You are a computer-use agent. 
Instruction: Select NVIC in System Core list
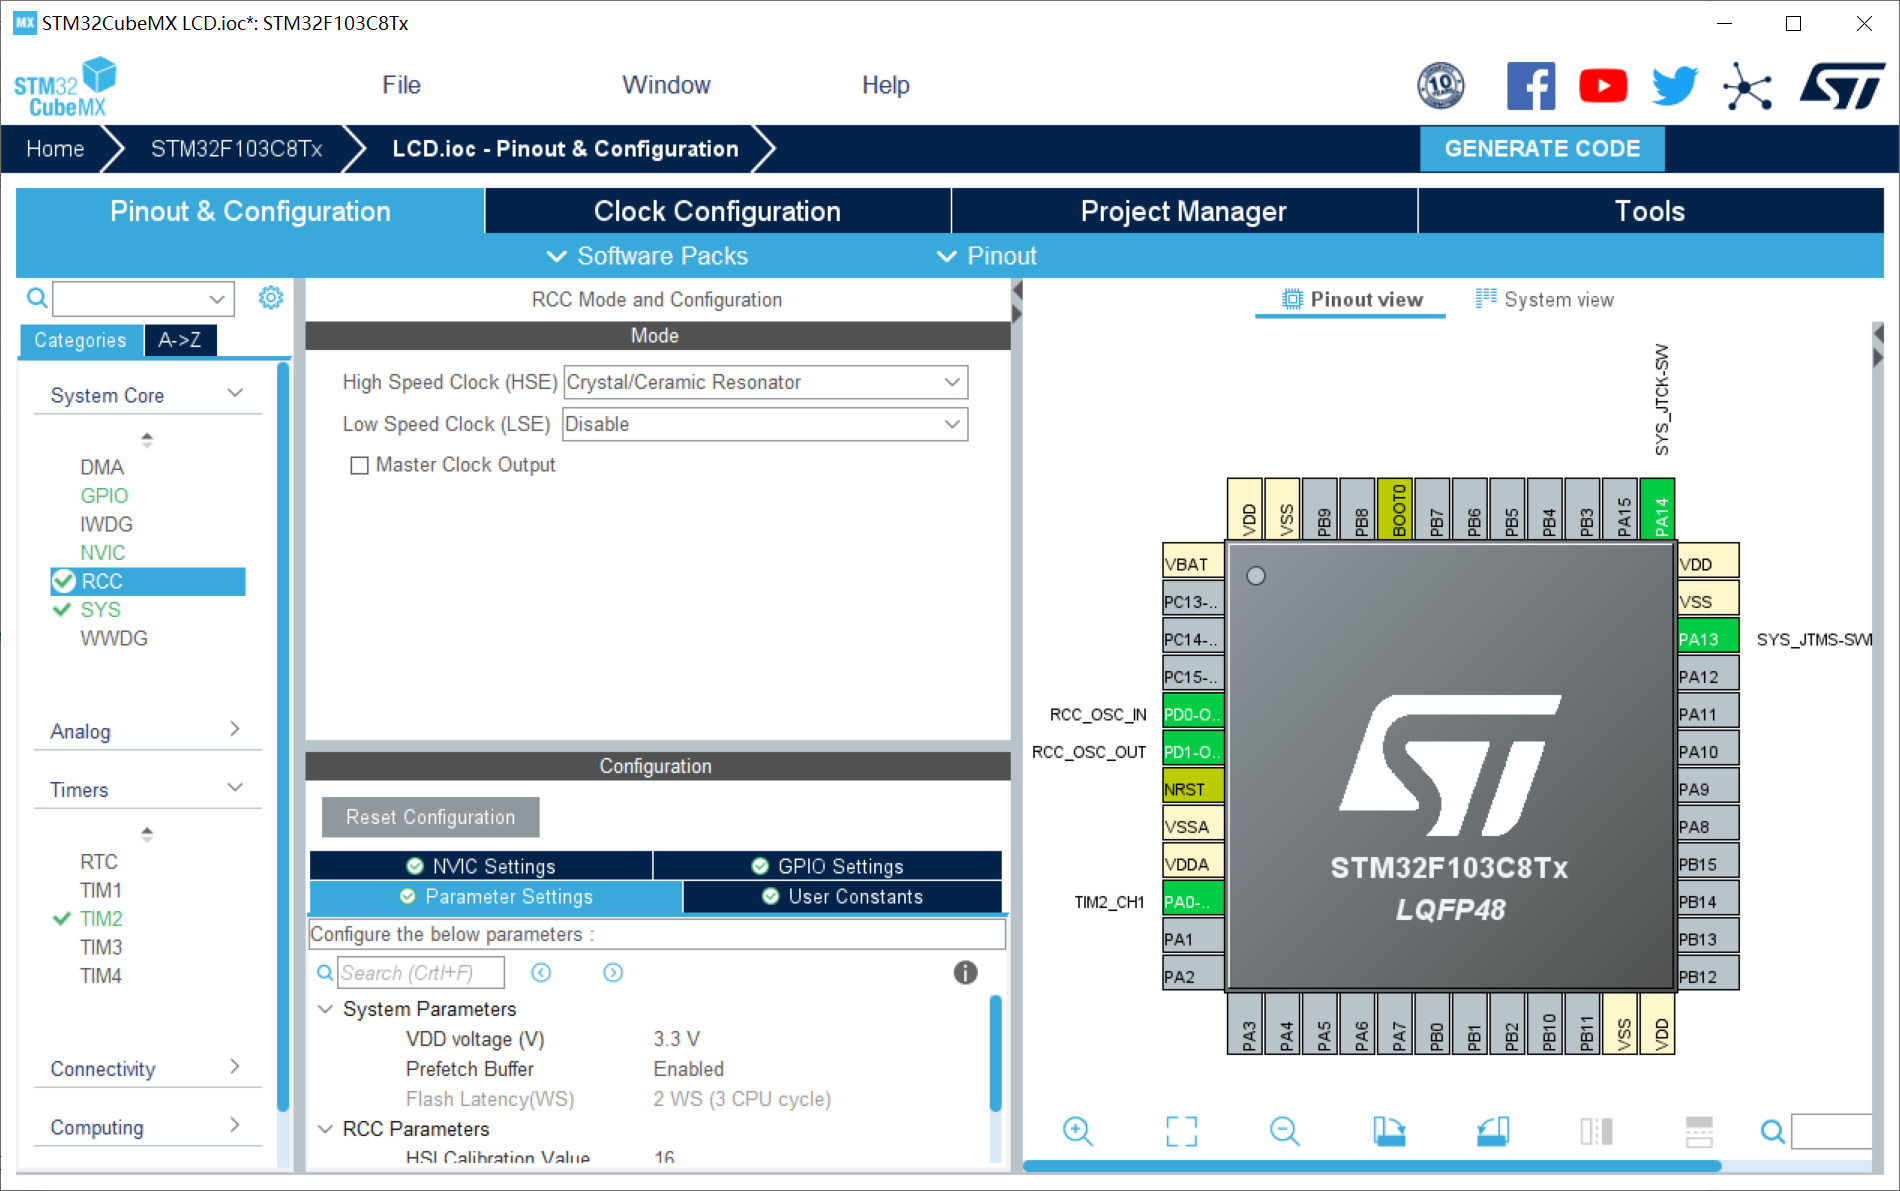(x=103, y=552)
